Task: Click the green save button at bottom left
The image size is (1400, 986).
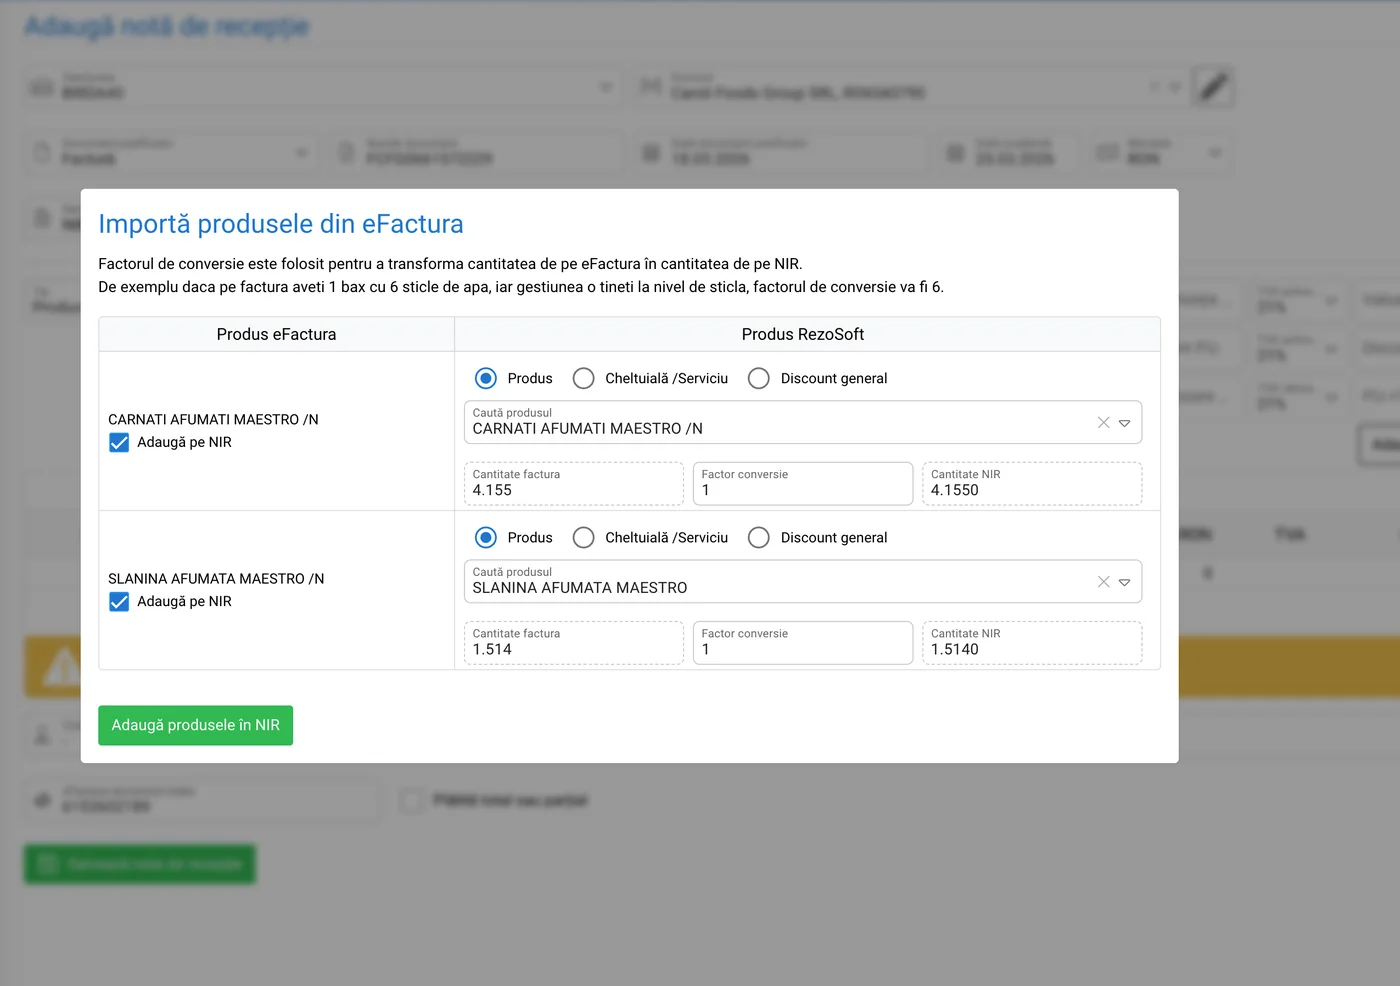Action: [139, 863]
